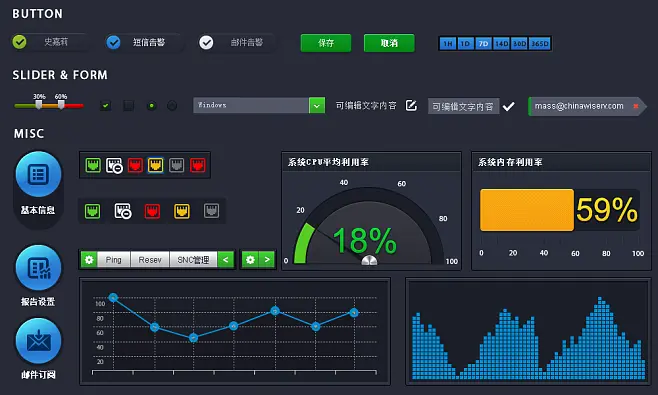This screenshot has height=395, width=658.
Task: Remove the mass@chinawiserv.com tag with red x
Action: tap(636, 106)
